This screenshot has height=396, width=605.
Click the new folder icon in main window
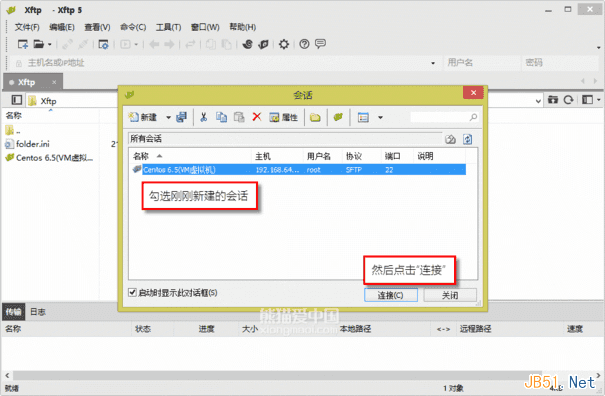click(x=553, y=100)
